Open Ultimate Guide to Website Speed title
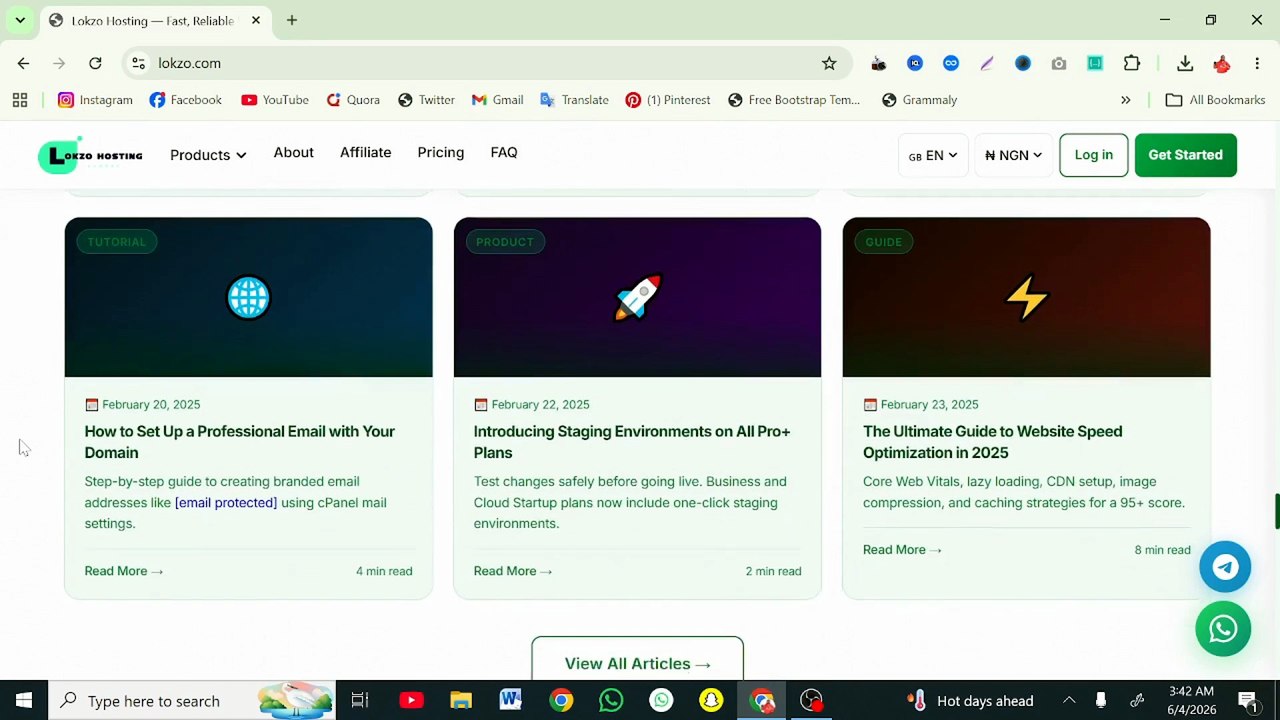 992,442
